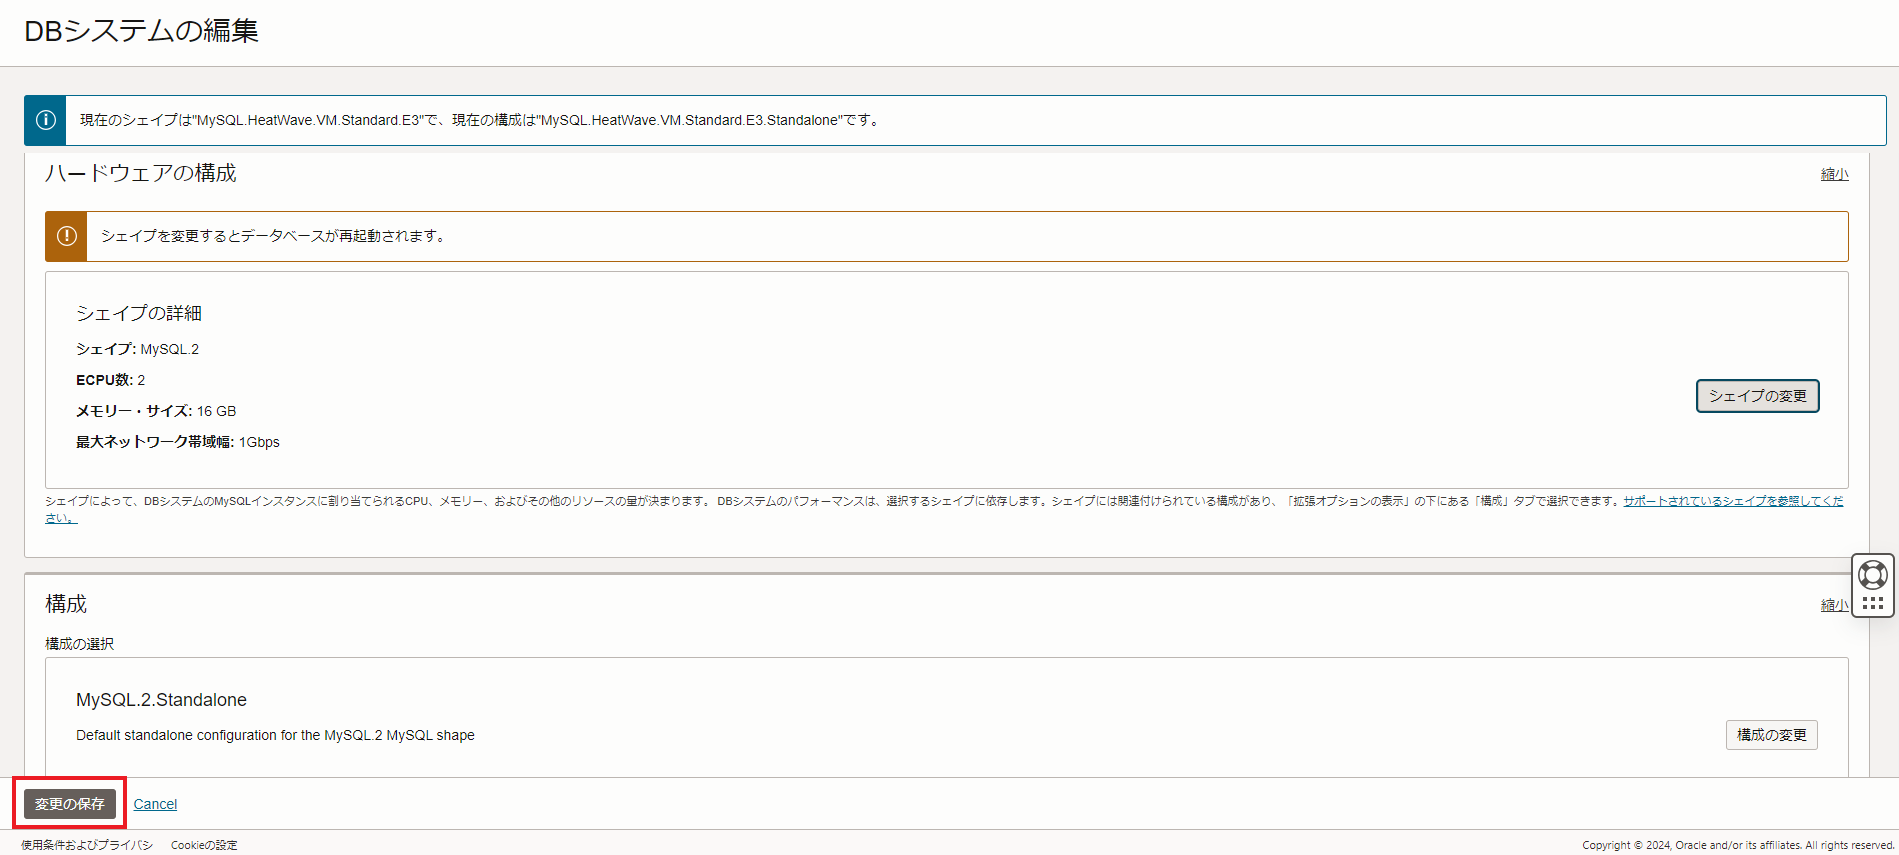
Task: Click the シェイプ: MySQL.2 text
Action: tap(137, 349)
